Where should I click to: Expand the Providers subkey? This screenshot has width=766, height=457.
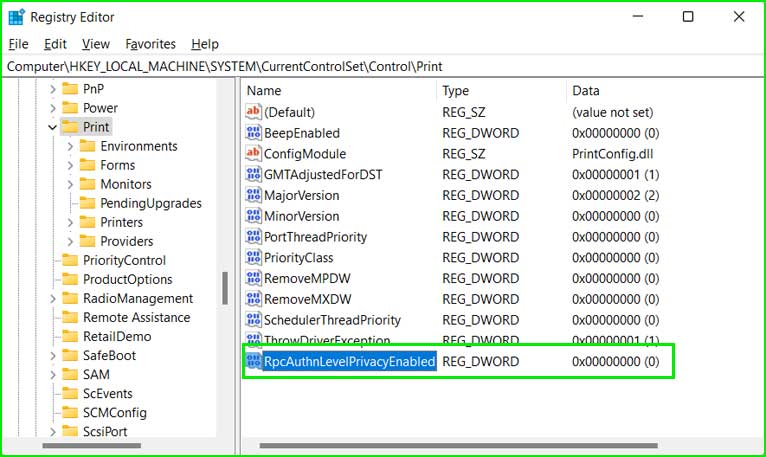point(70,241)
